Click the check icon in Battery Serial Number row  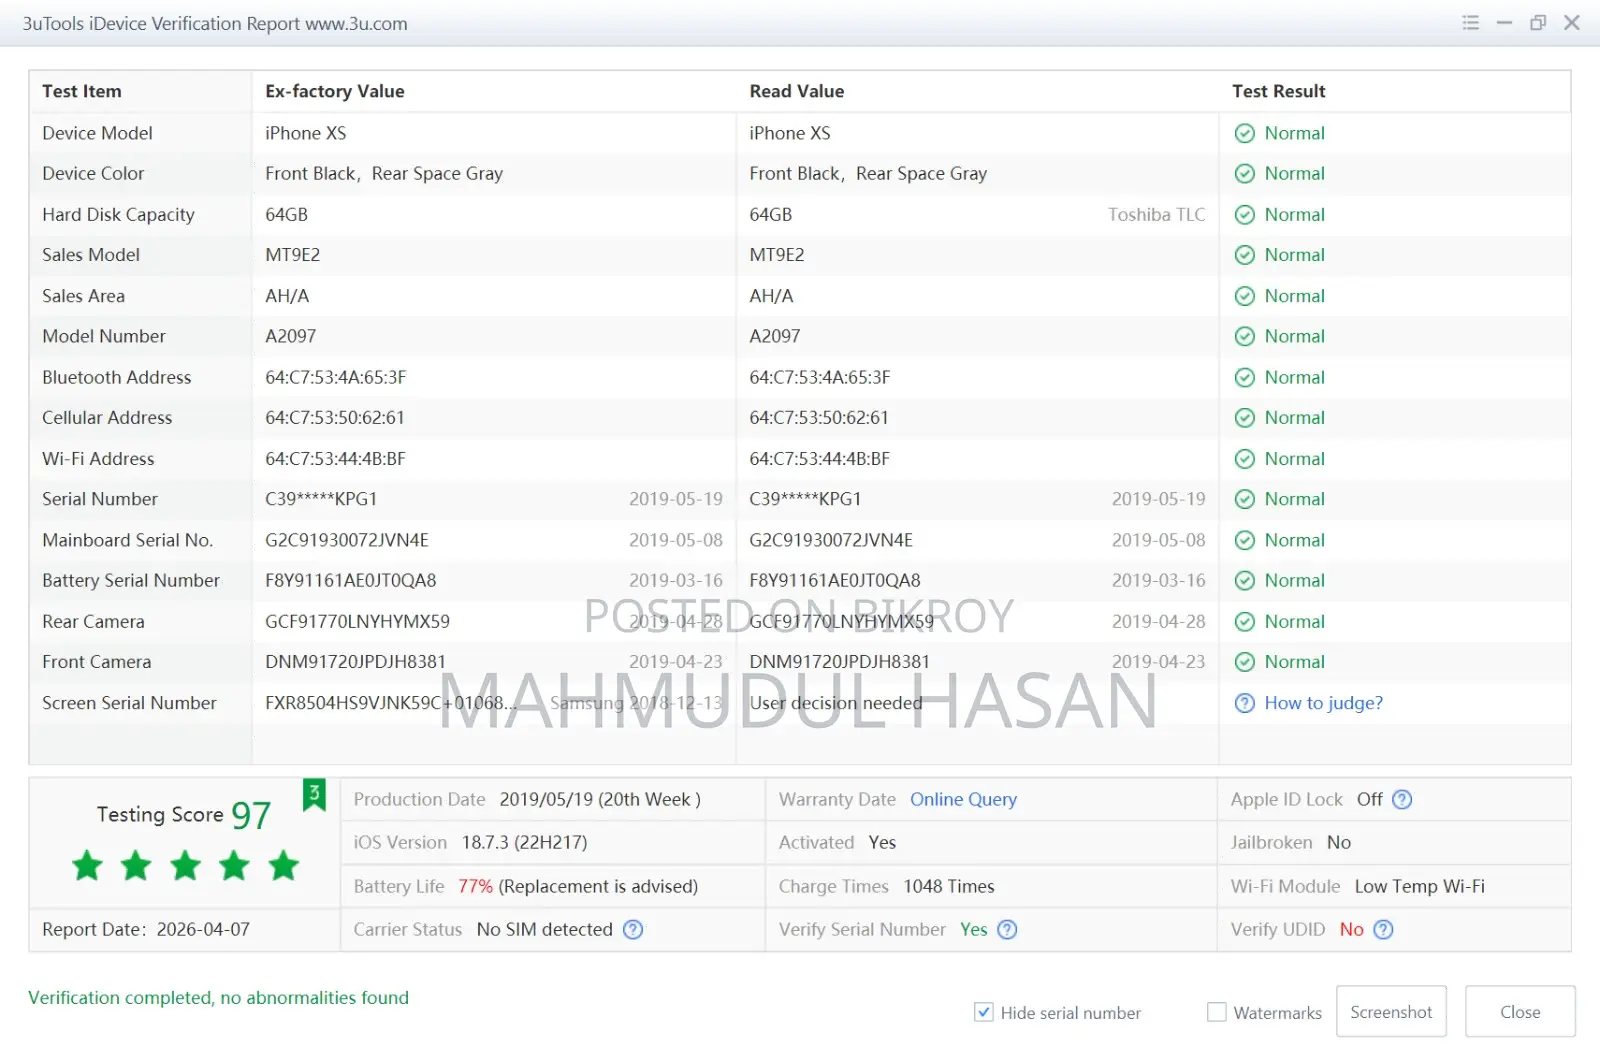(1244, 581)
